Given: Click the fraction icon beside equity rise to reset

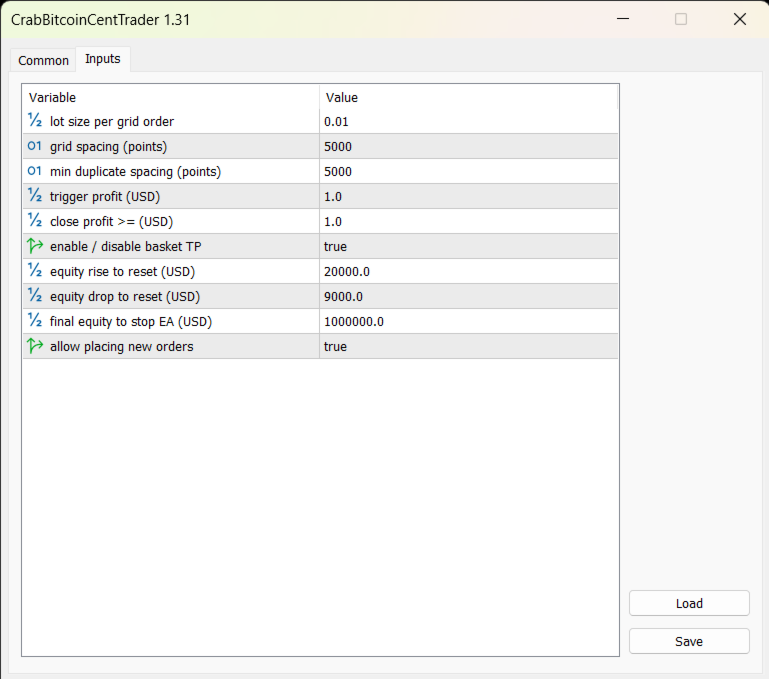Looking at the screenshot, I should click(x=35, y=270).
